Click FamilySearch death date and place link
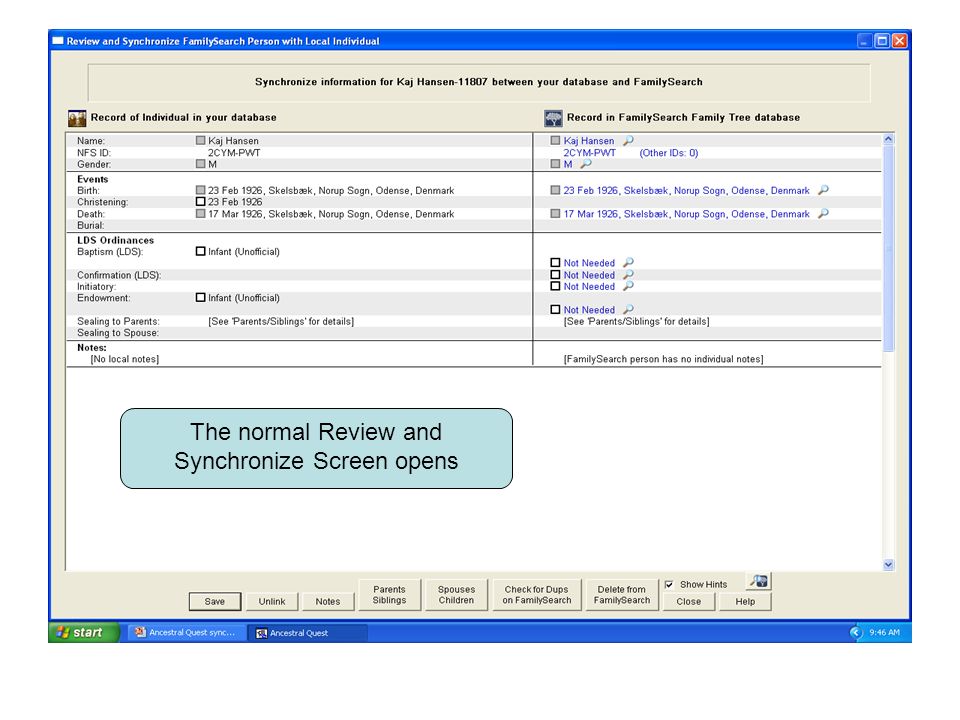Screen dimensions: 960x720 coord(686,214)
